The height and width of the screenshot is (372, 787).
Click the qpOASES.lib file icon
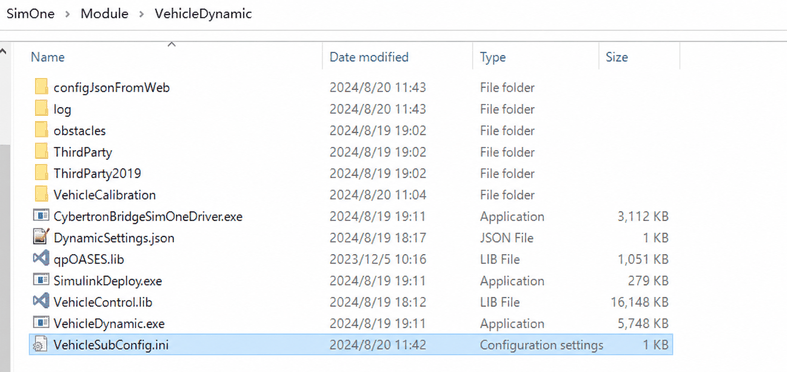(x=41, y=259)
